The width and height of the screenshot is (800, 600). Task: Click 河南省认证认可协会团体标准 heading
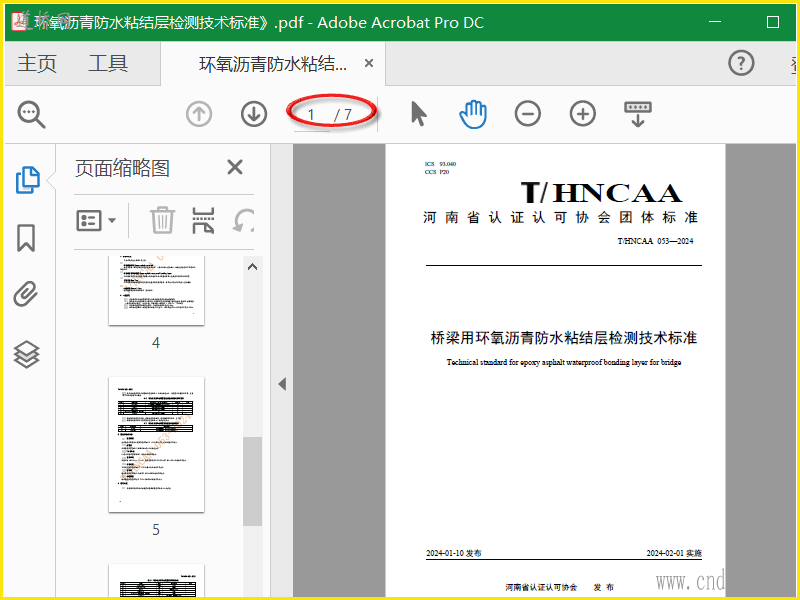coord(560,217)
